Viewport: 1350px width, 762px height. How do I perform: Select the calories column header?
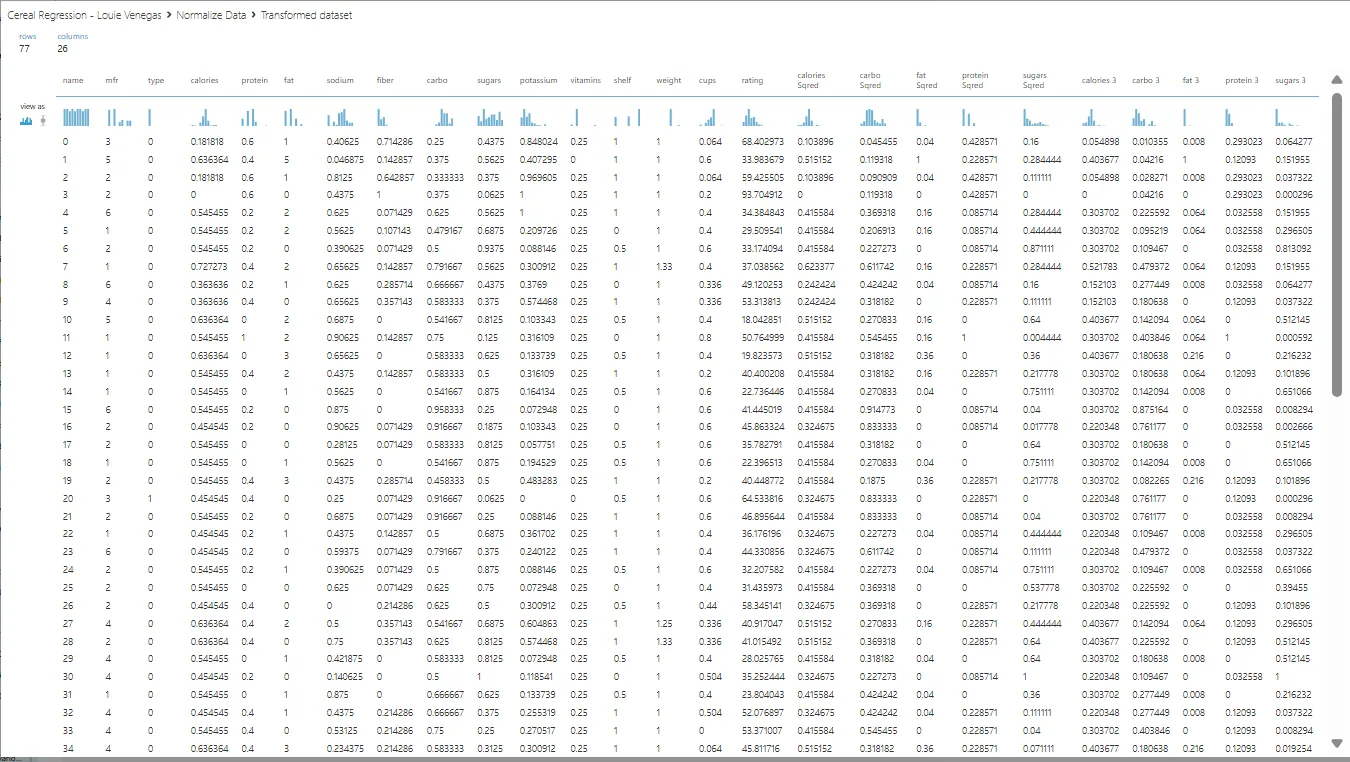coord(205,80)
